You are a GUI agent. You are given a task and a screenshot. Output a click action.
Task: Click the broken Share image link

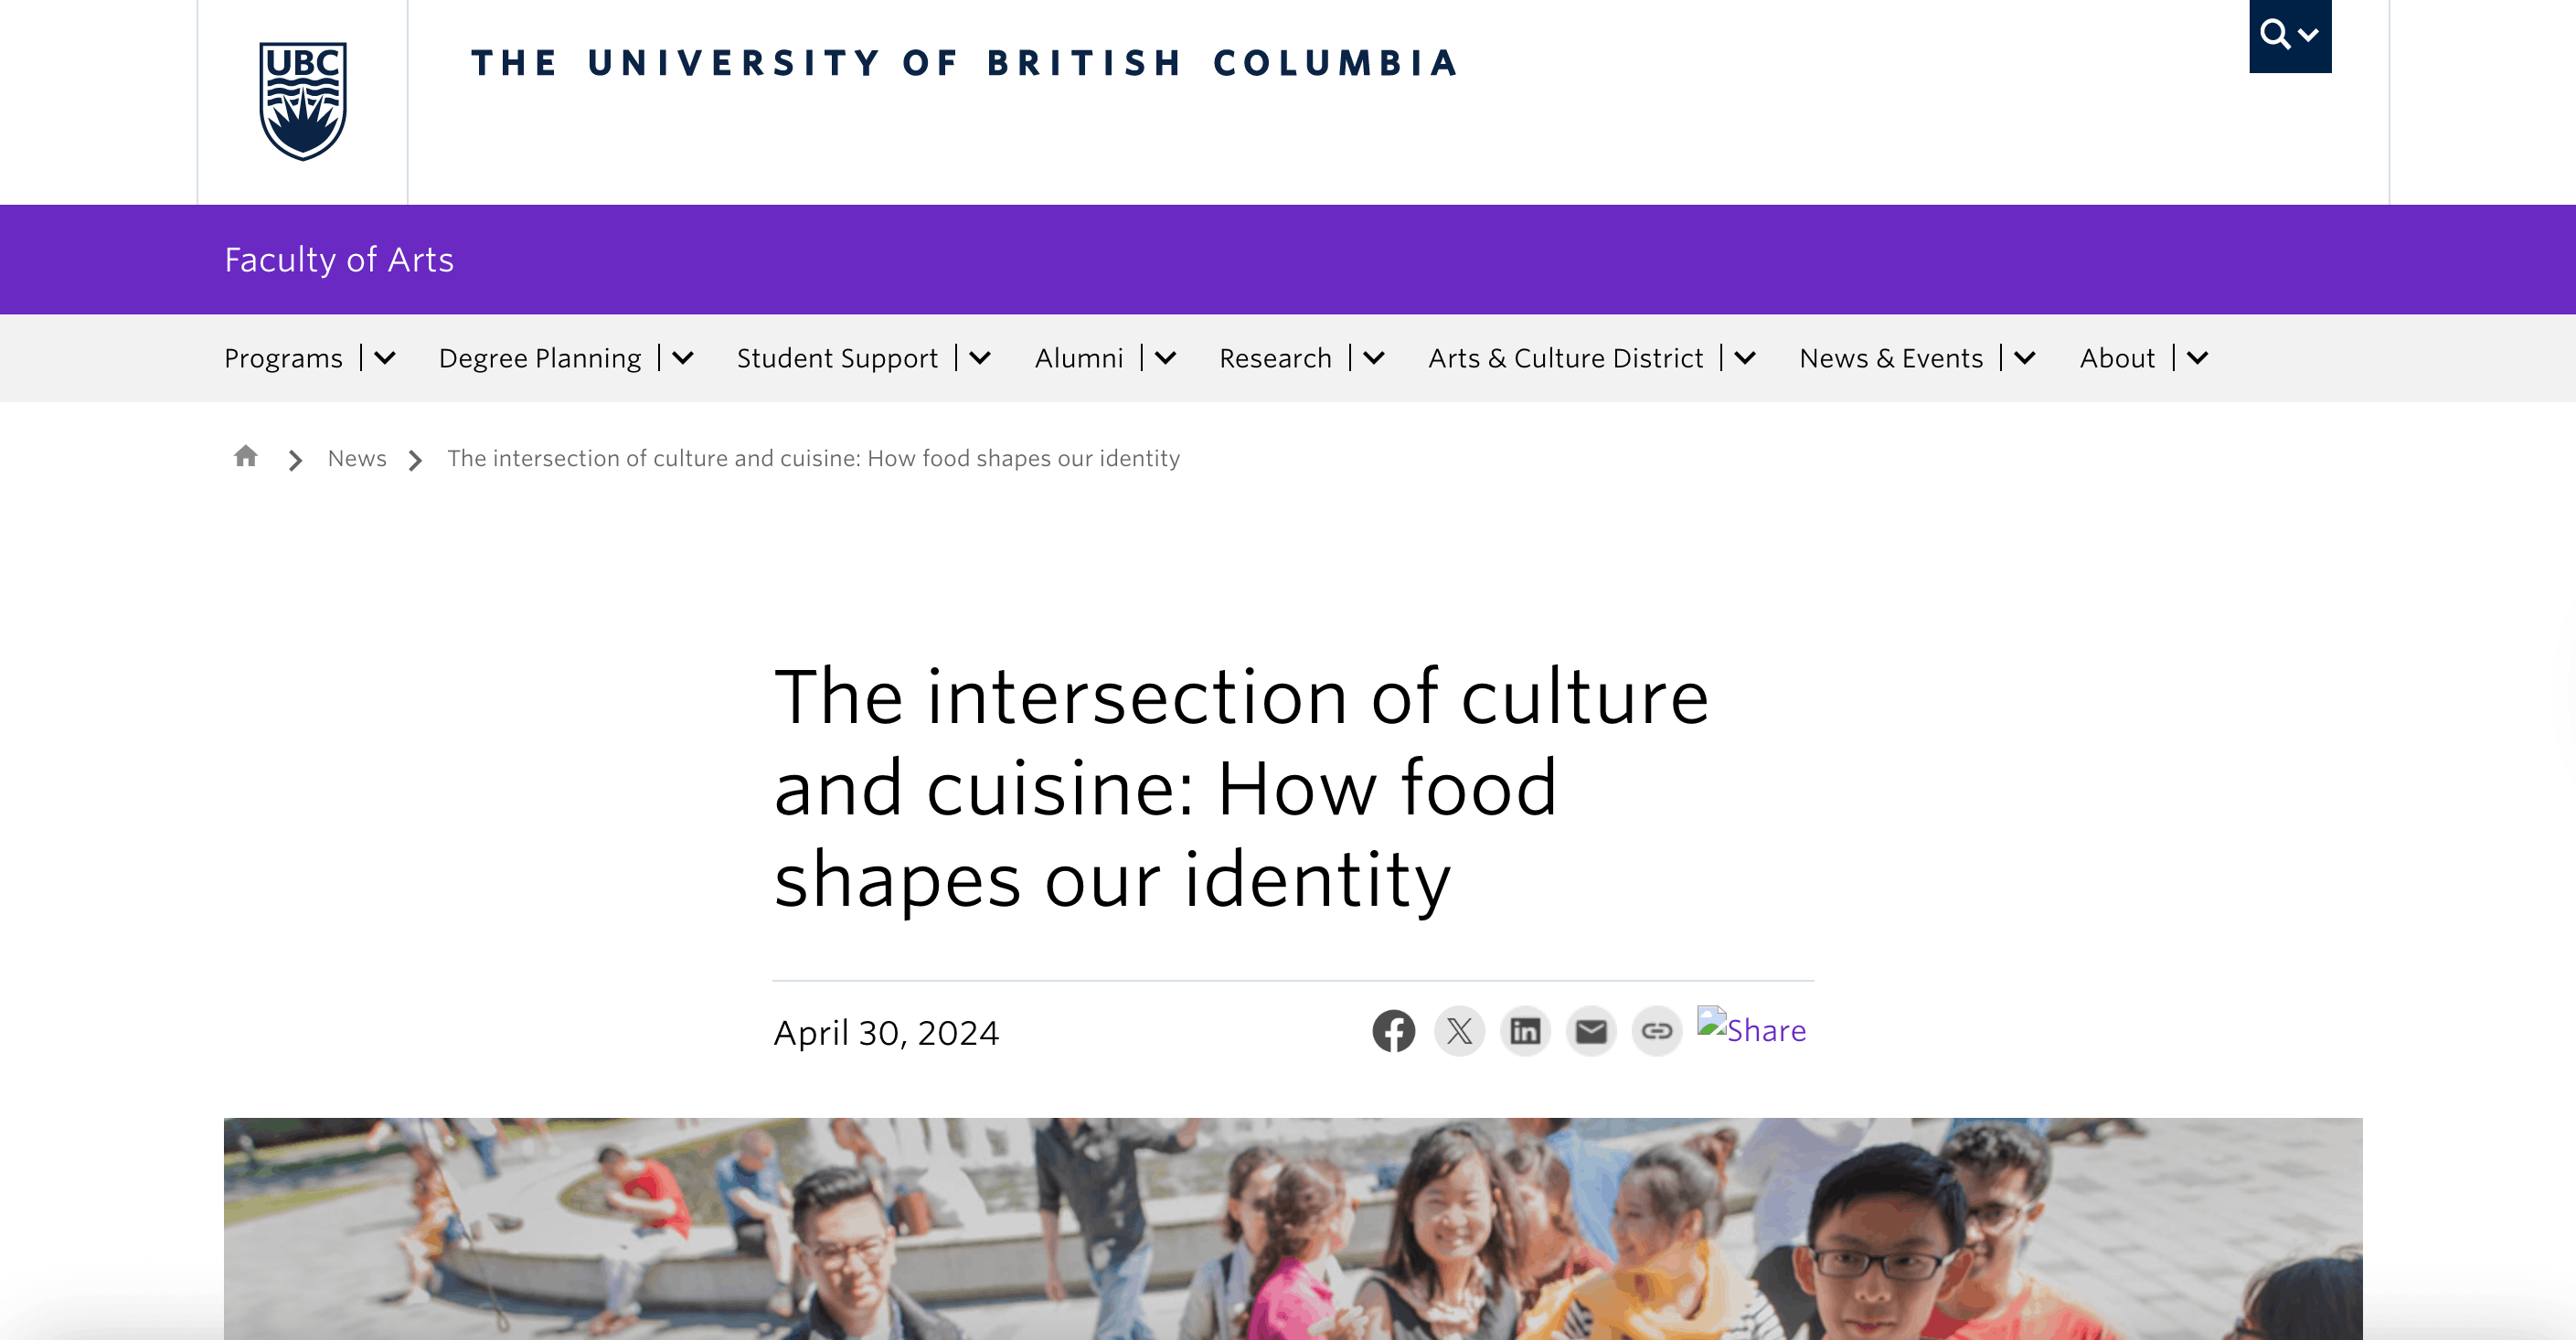[1752, 1029]
